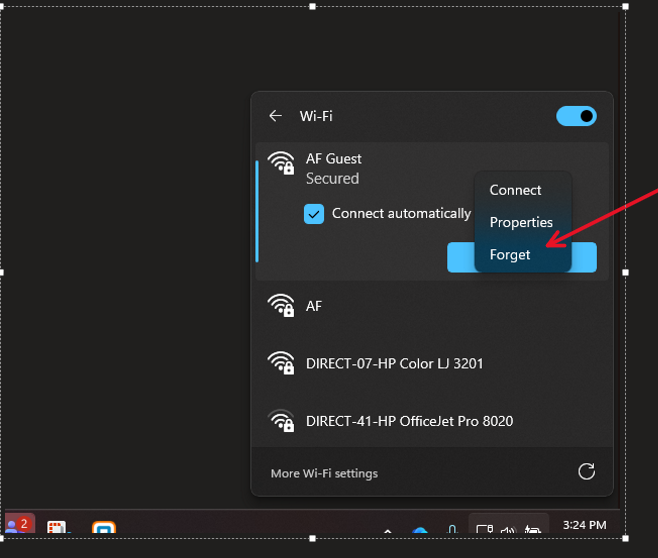The image size is (658, 558).
Task: Click the blue connect button behind the menu
Action: click(x=522, y=257)
